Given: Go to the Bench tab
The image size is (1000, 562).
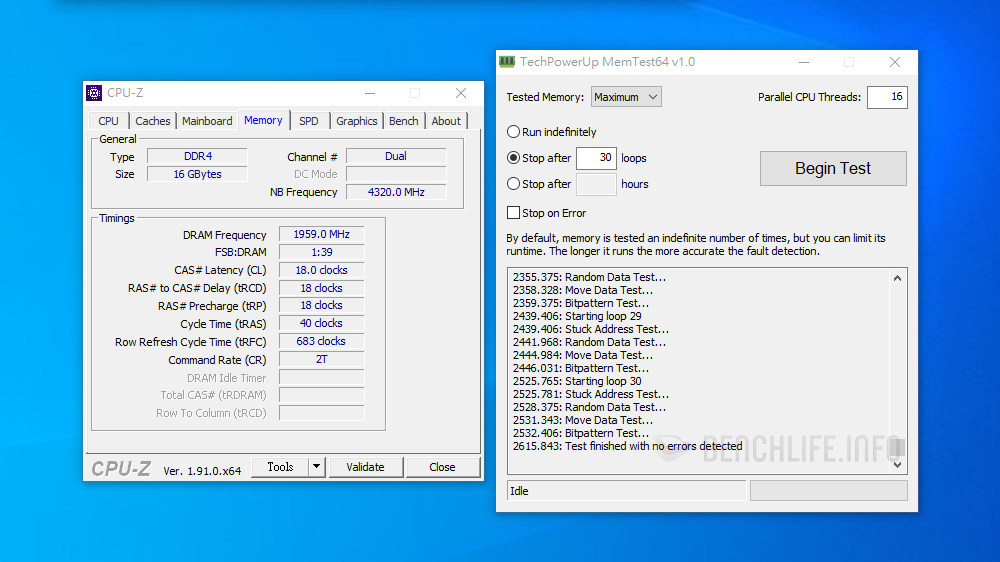Looking at the screenshot, I should 404,121.
